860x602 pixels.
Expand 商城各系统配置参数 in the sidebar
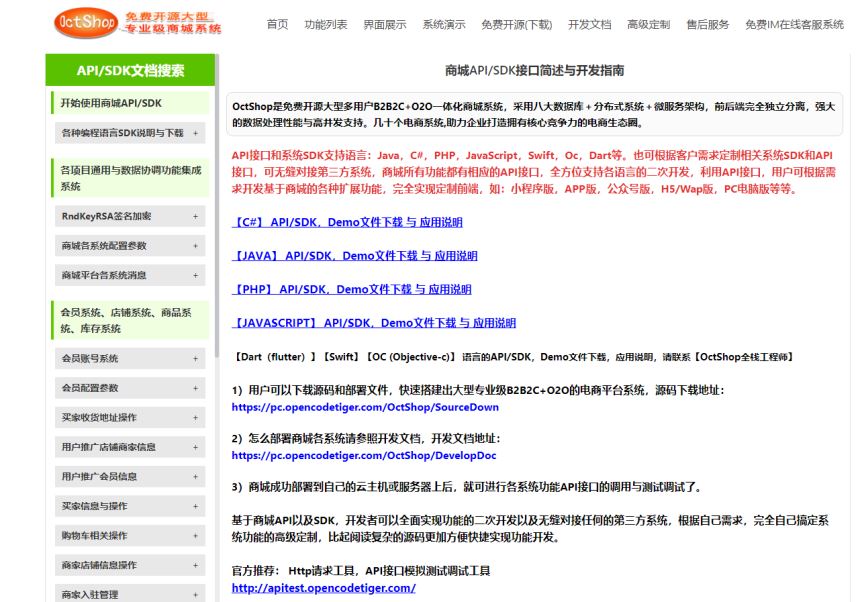coord(130,244)
